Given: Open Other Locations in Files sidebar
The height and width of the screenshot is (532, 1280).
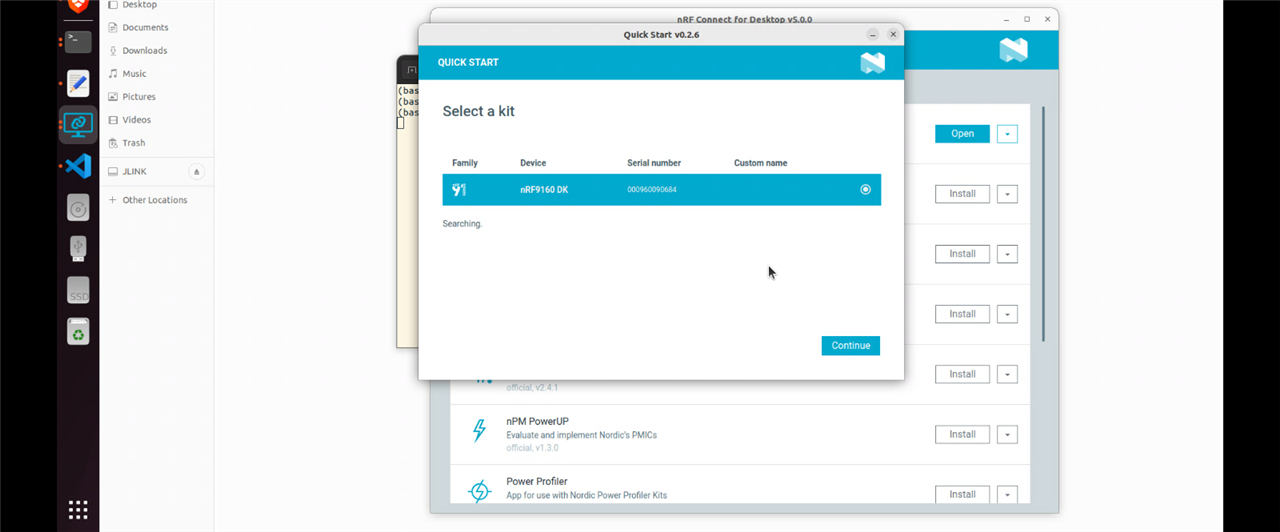Looking at the screenshot, I should click(154, 200).
